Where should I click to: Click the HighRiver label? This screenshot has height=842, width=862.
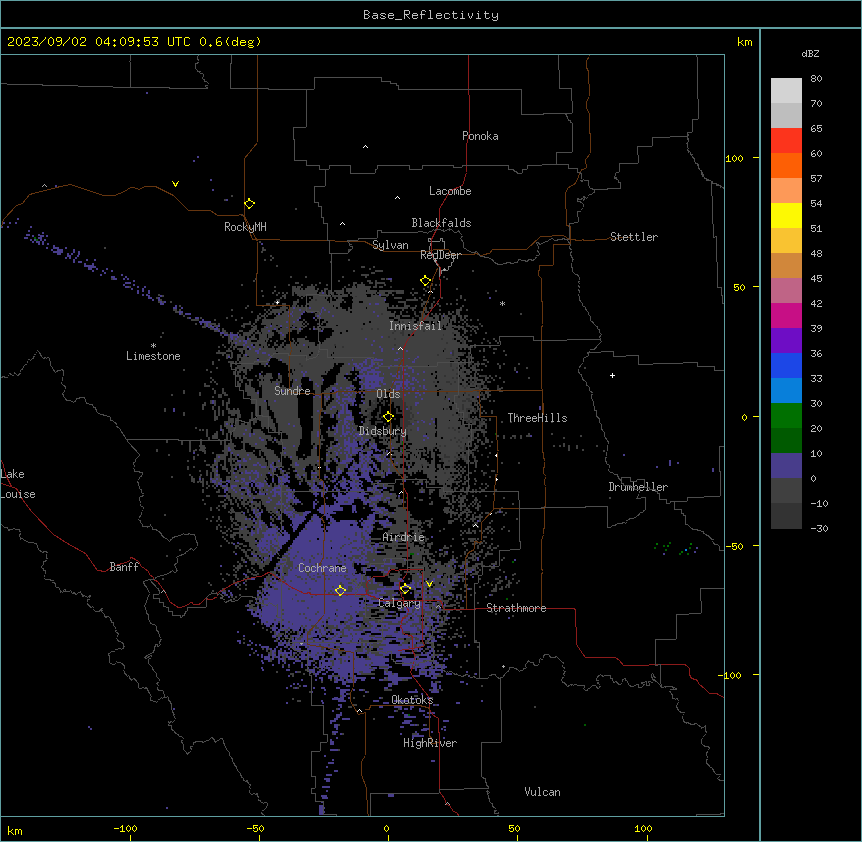tap(430, 743)
